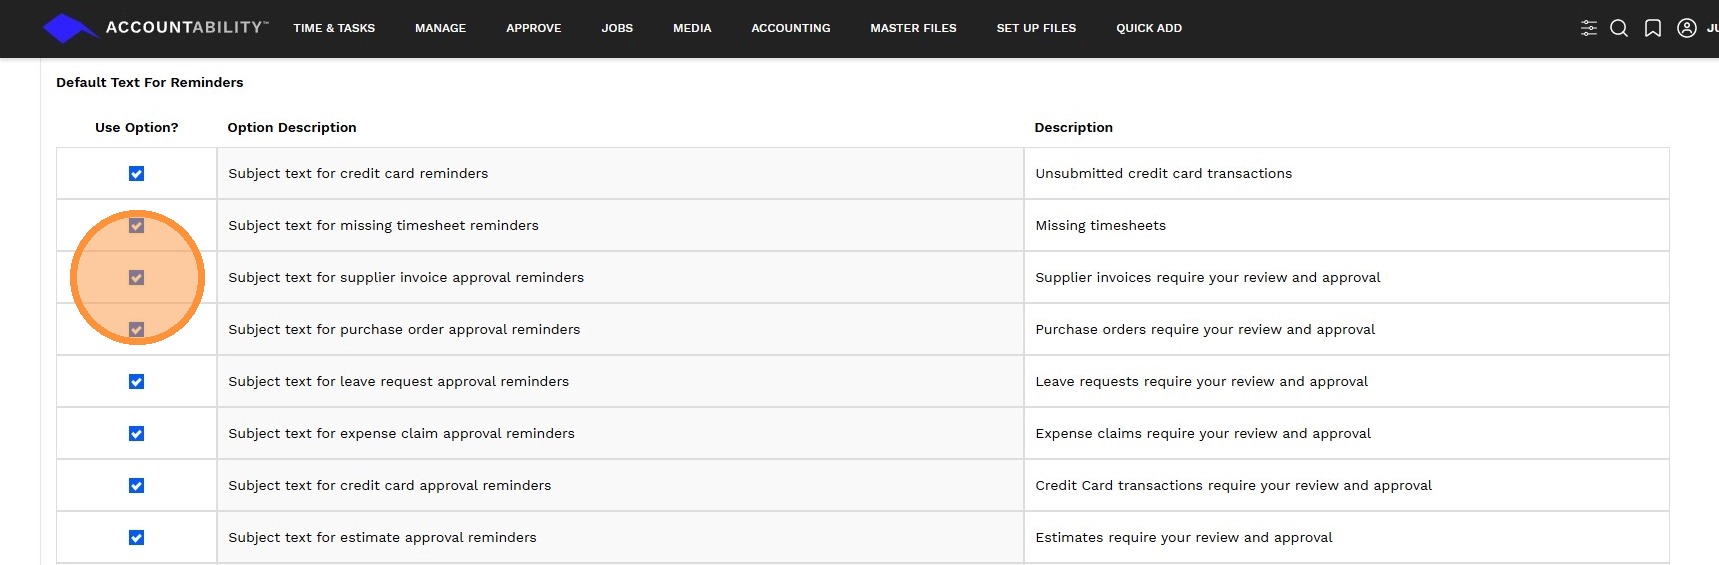Viewport: 1719px width, 565px height.
Task: Uncheck credit card reminders subject option
Action: [x=137, y=174]
